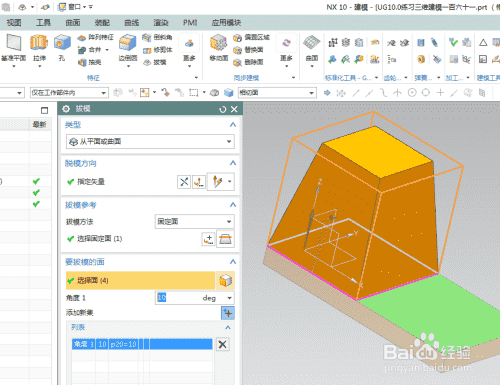Open the 相切面 face rule dropdown
This screenshot has width=500, height=385.
[277, 93]
